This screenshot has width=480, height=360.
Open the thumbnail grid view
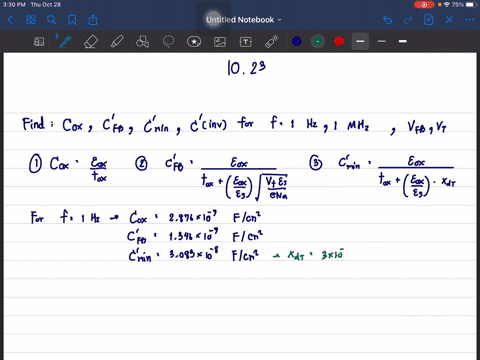pos(31,20)
